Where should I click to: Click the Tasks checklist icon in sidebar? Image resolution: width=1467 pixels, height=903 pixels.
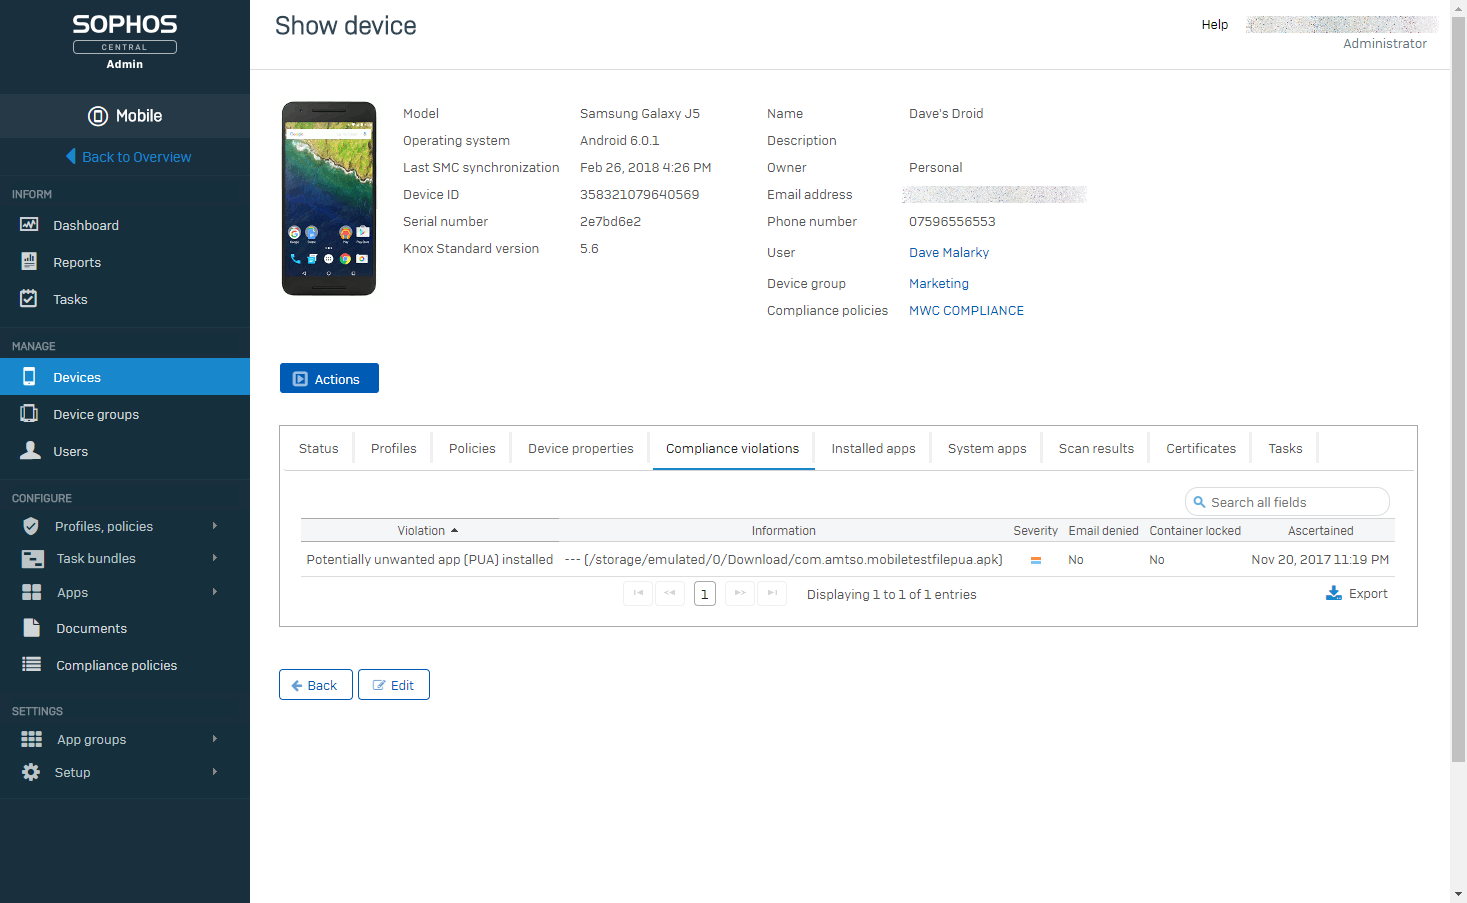click(29, 298)
